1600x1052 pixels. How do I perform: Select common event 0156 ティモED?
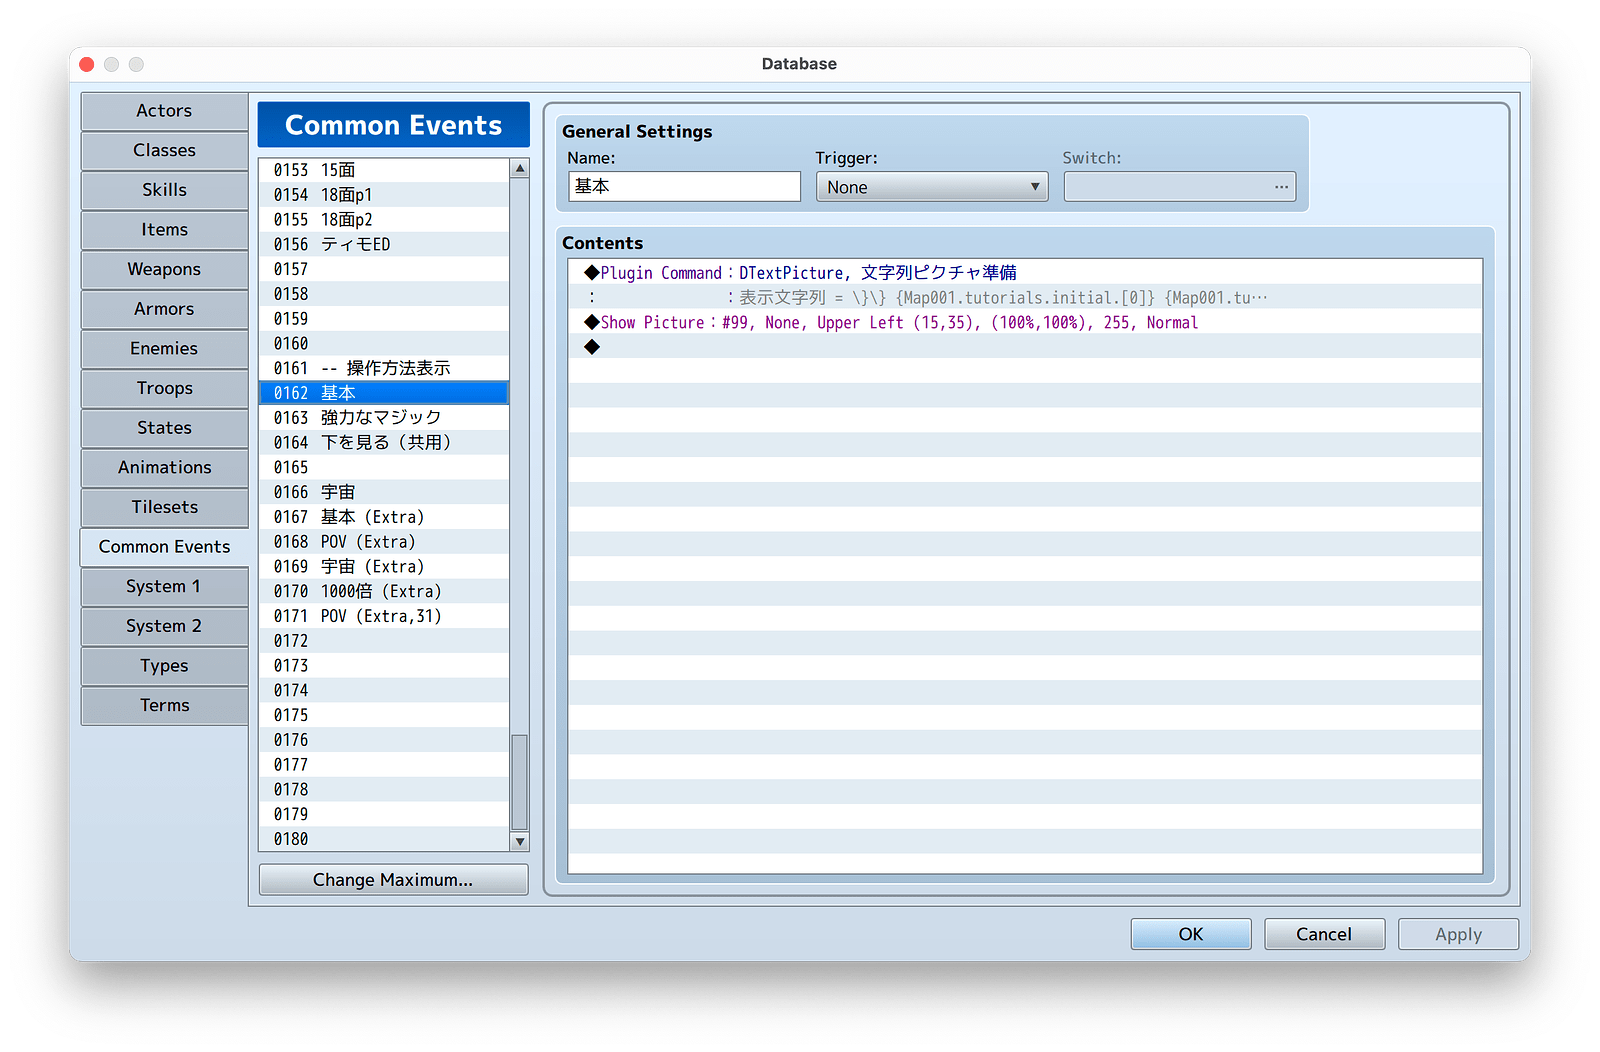384,244
